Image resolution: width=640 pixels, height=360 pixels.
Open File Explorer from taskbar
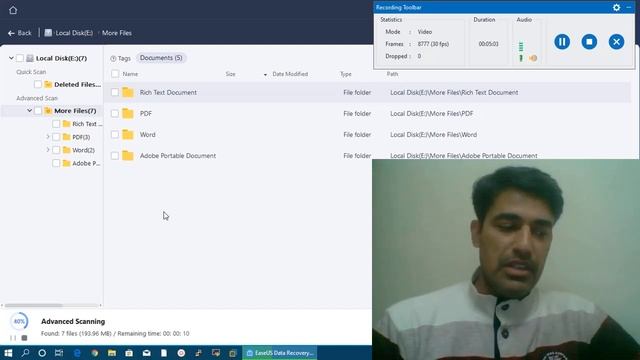coord(112,353)
